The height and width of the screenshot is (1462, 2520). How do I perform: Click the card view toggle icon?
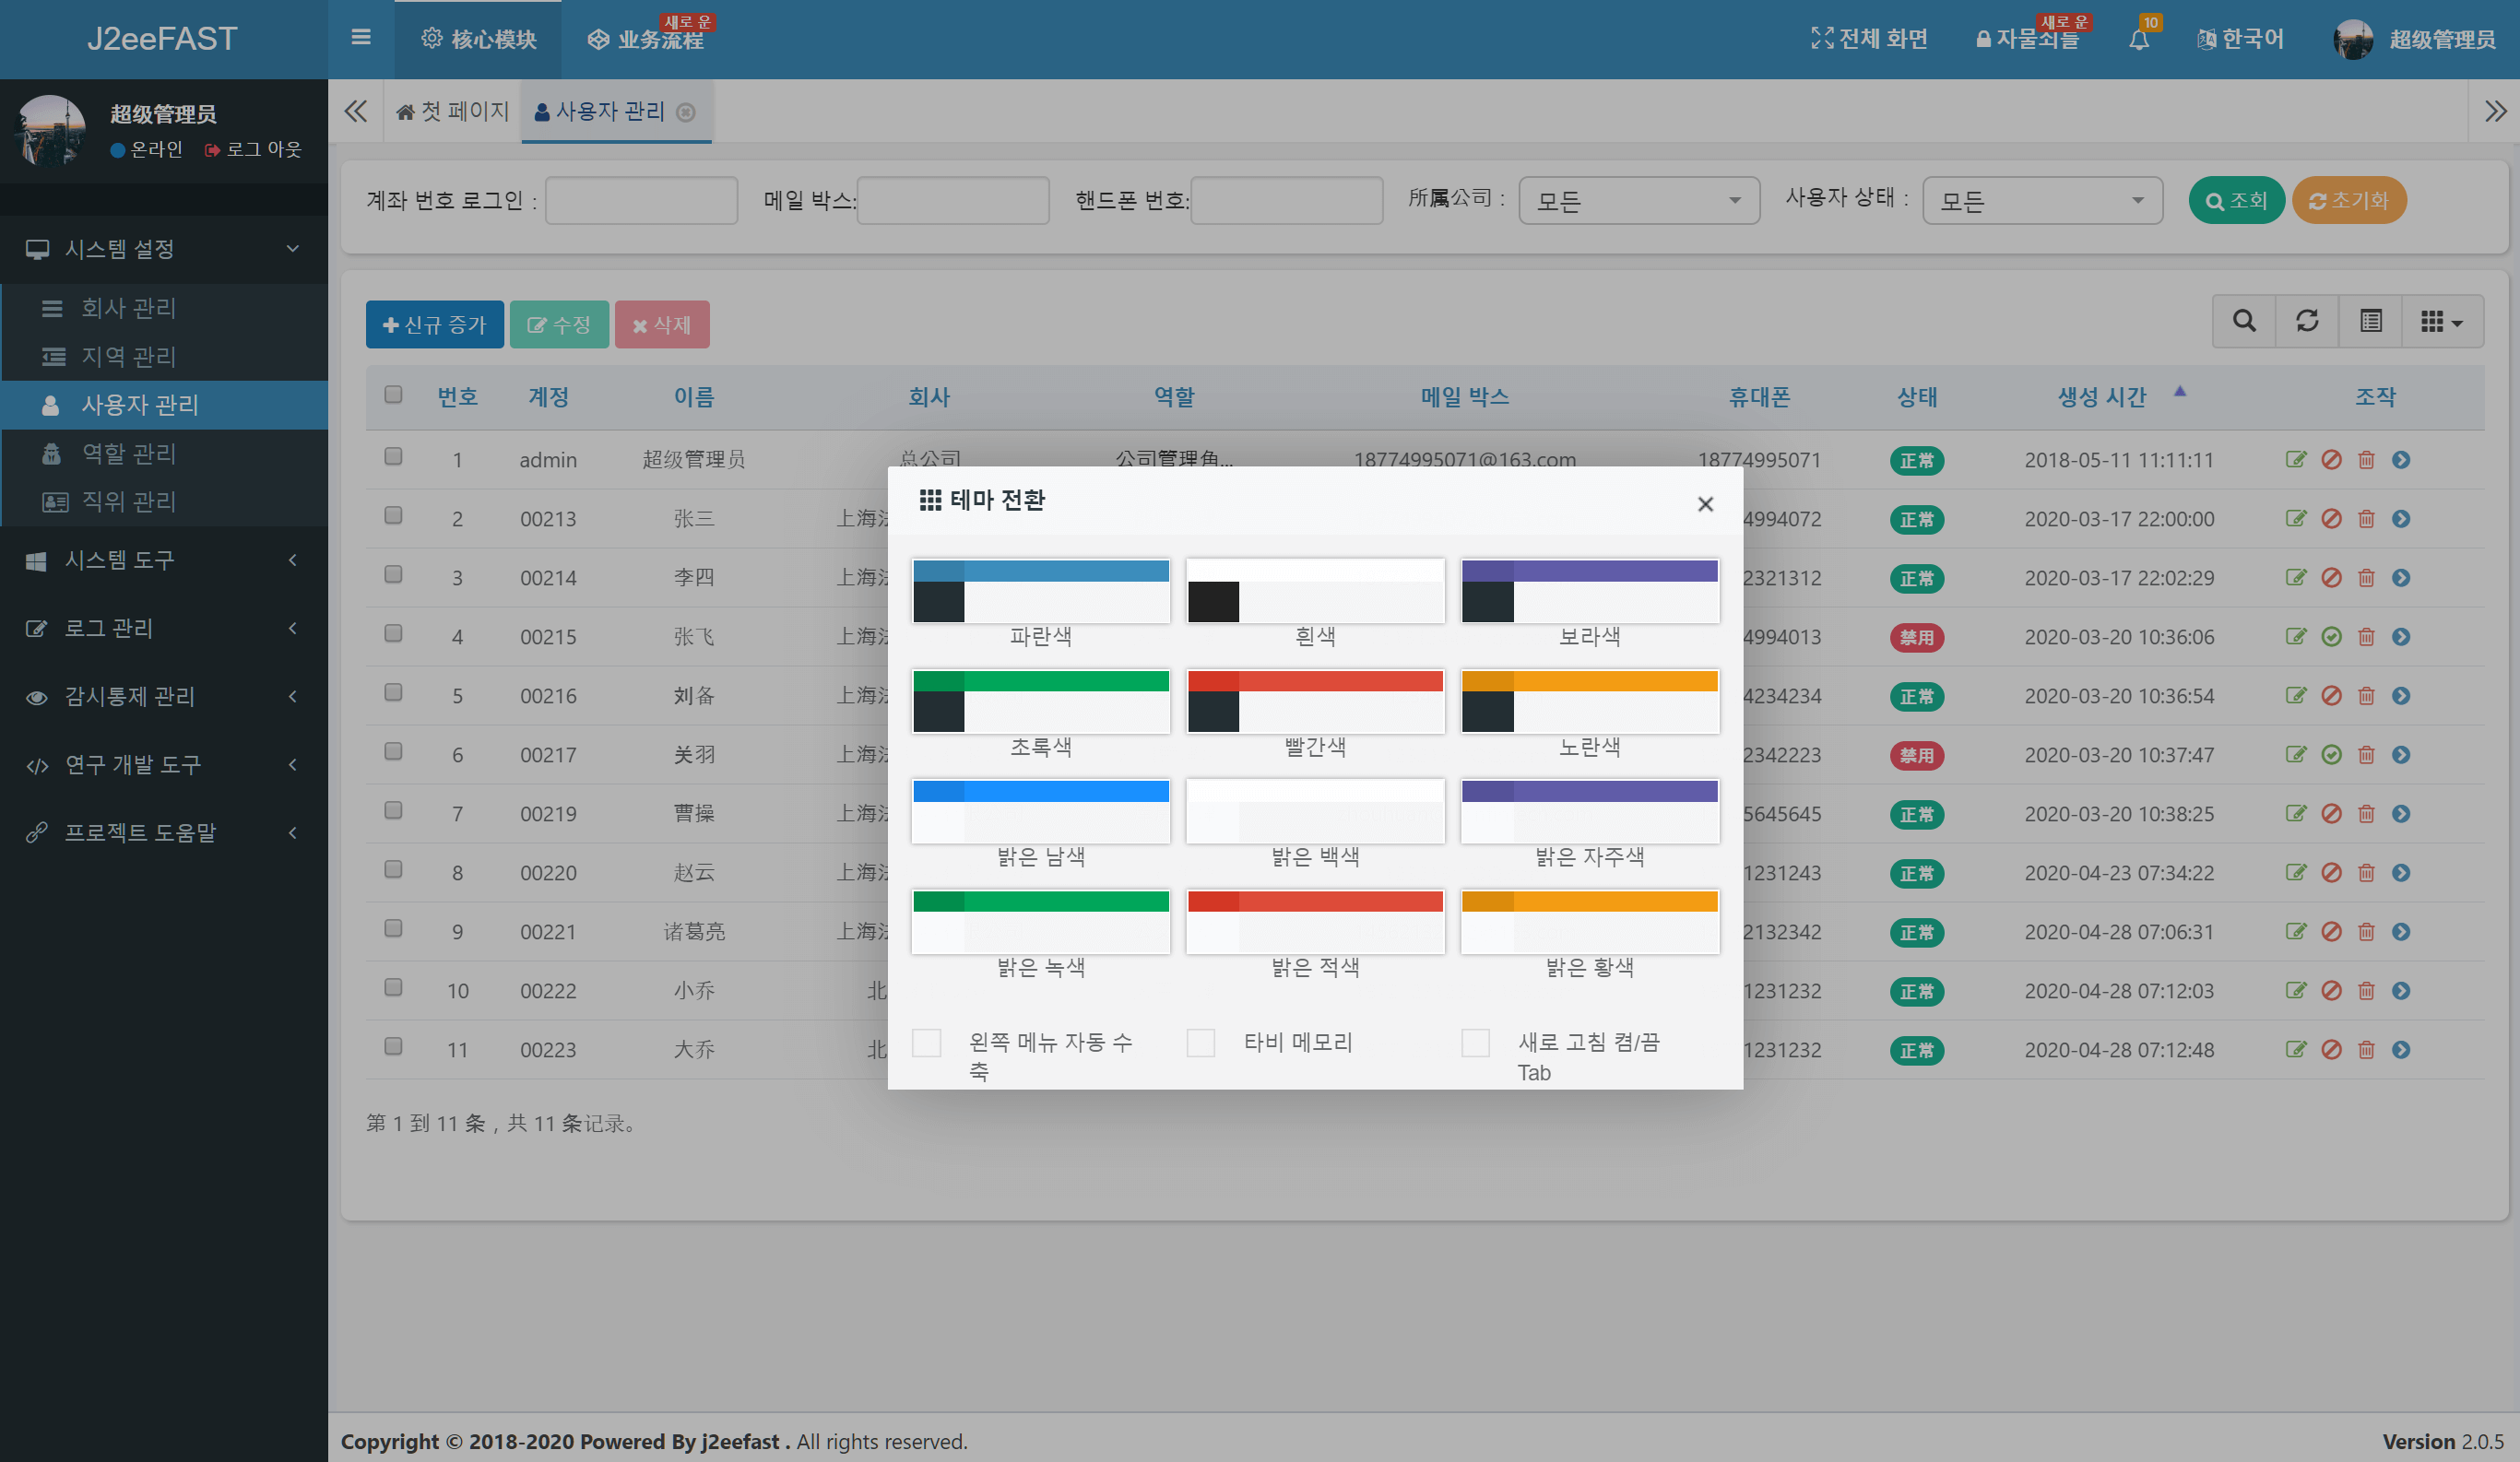[2370, 321]
